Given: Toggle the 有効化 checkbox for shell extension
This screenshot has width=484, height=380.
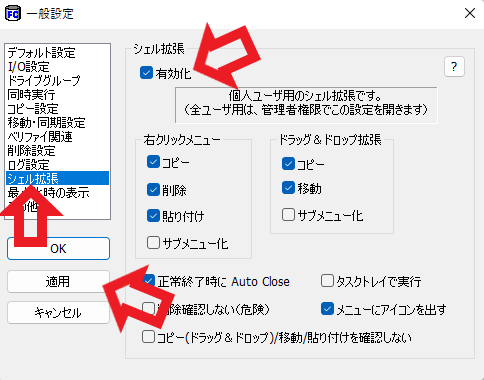Looking at the screenshot, I should pyautogui.click(x=146, y=73).
